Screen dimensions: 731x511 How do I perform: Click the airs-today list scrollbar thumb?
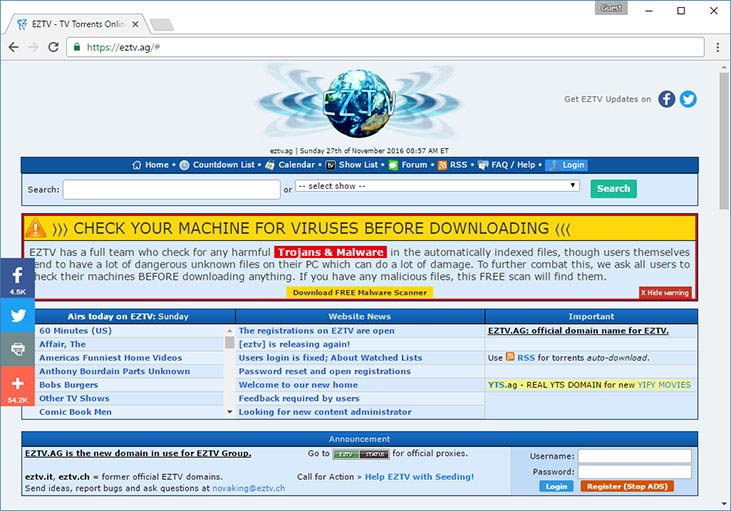[x=229, y=343]
